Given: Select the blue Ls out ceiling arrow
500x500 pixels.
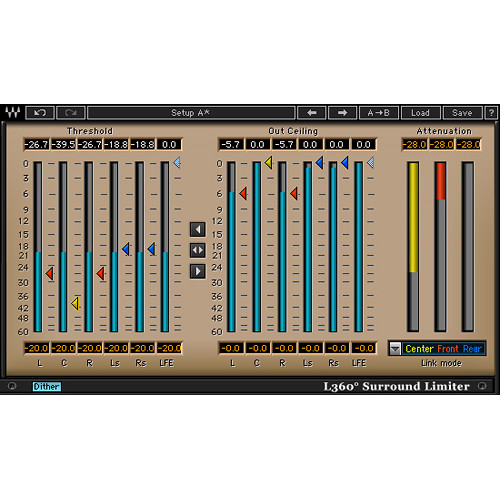Looking at the screenshot, I should click(x=319, y=163).
